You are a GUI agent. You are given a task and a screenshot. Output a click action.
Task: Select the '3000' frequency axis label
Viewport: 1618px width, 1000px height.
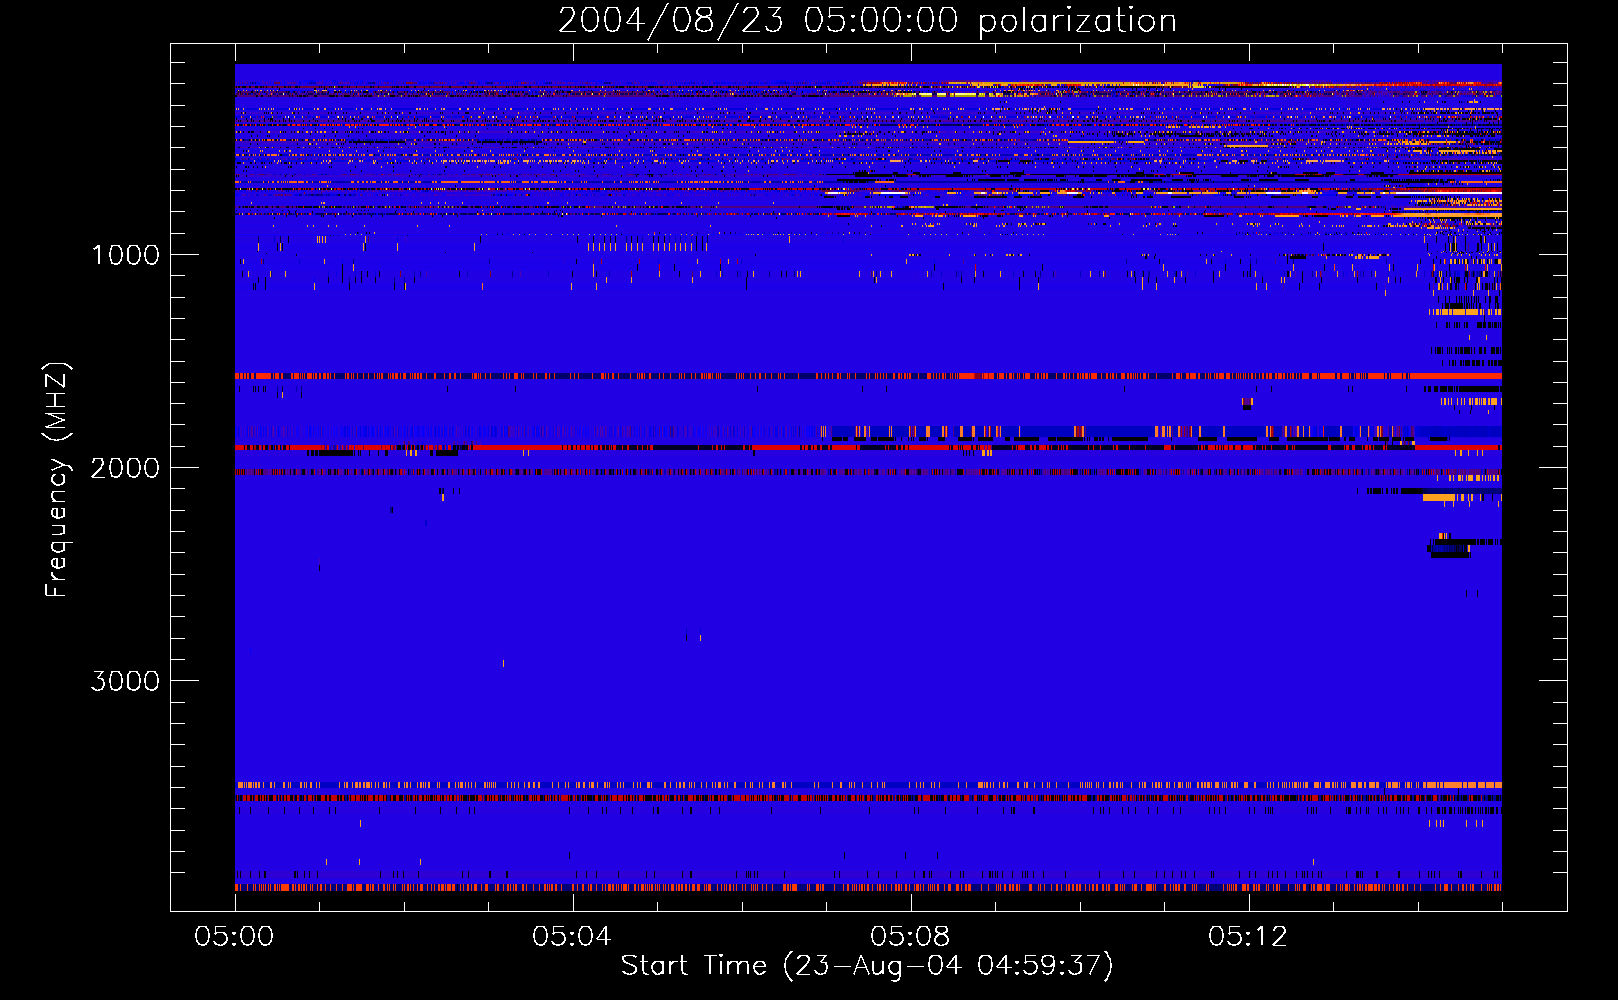[125, 681]
